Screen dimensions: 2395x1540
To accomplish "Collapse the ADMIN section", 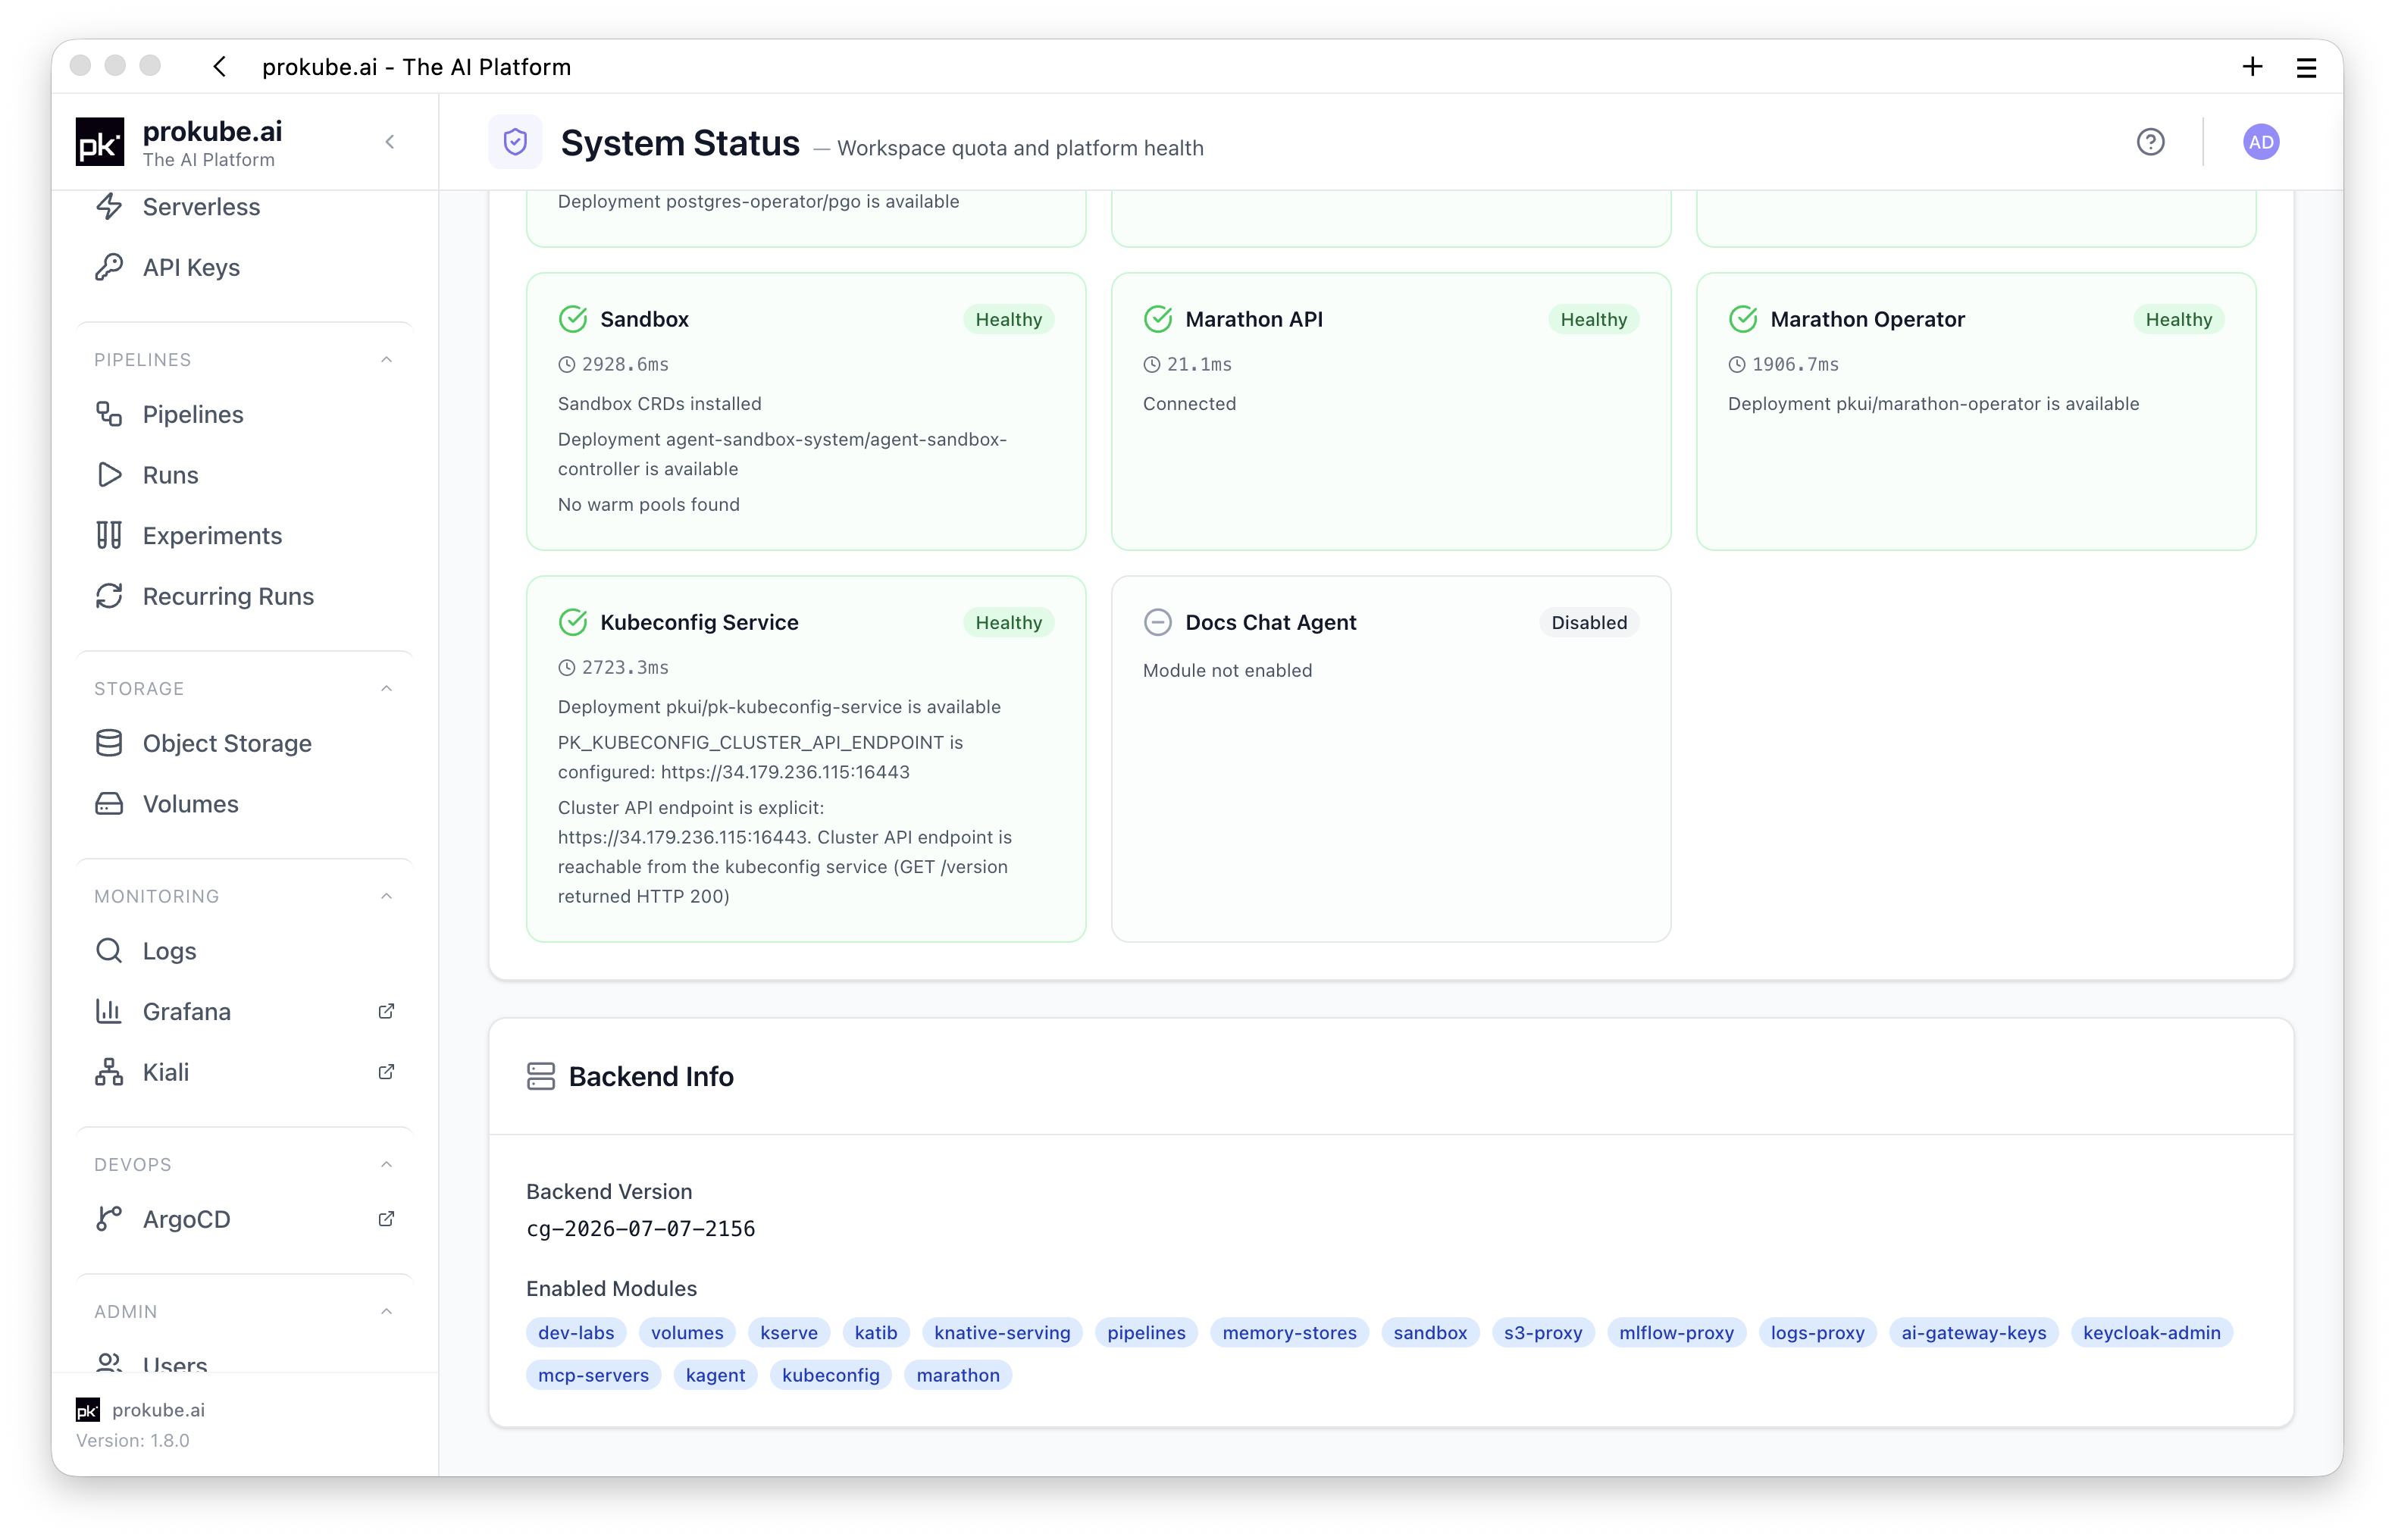I will [386, 1311].
